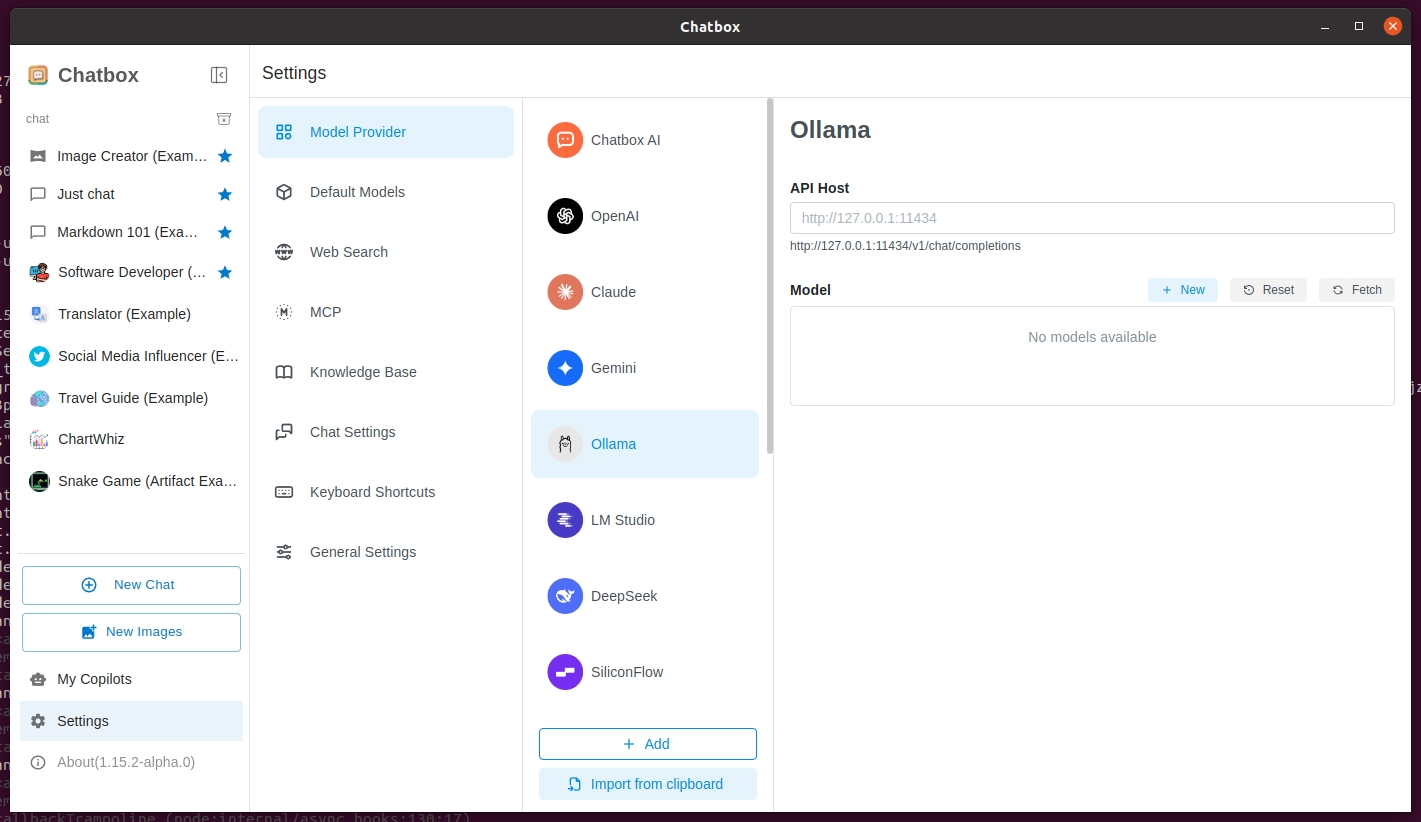The height and width of the screenshot is (822, 1421).
Task: Open the Translator (Example) chat
Action: [132, 314]
